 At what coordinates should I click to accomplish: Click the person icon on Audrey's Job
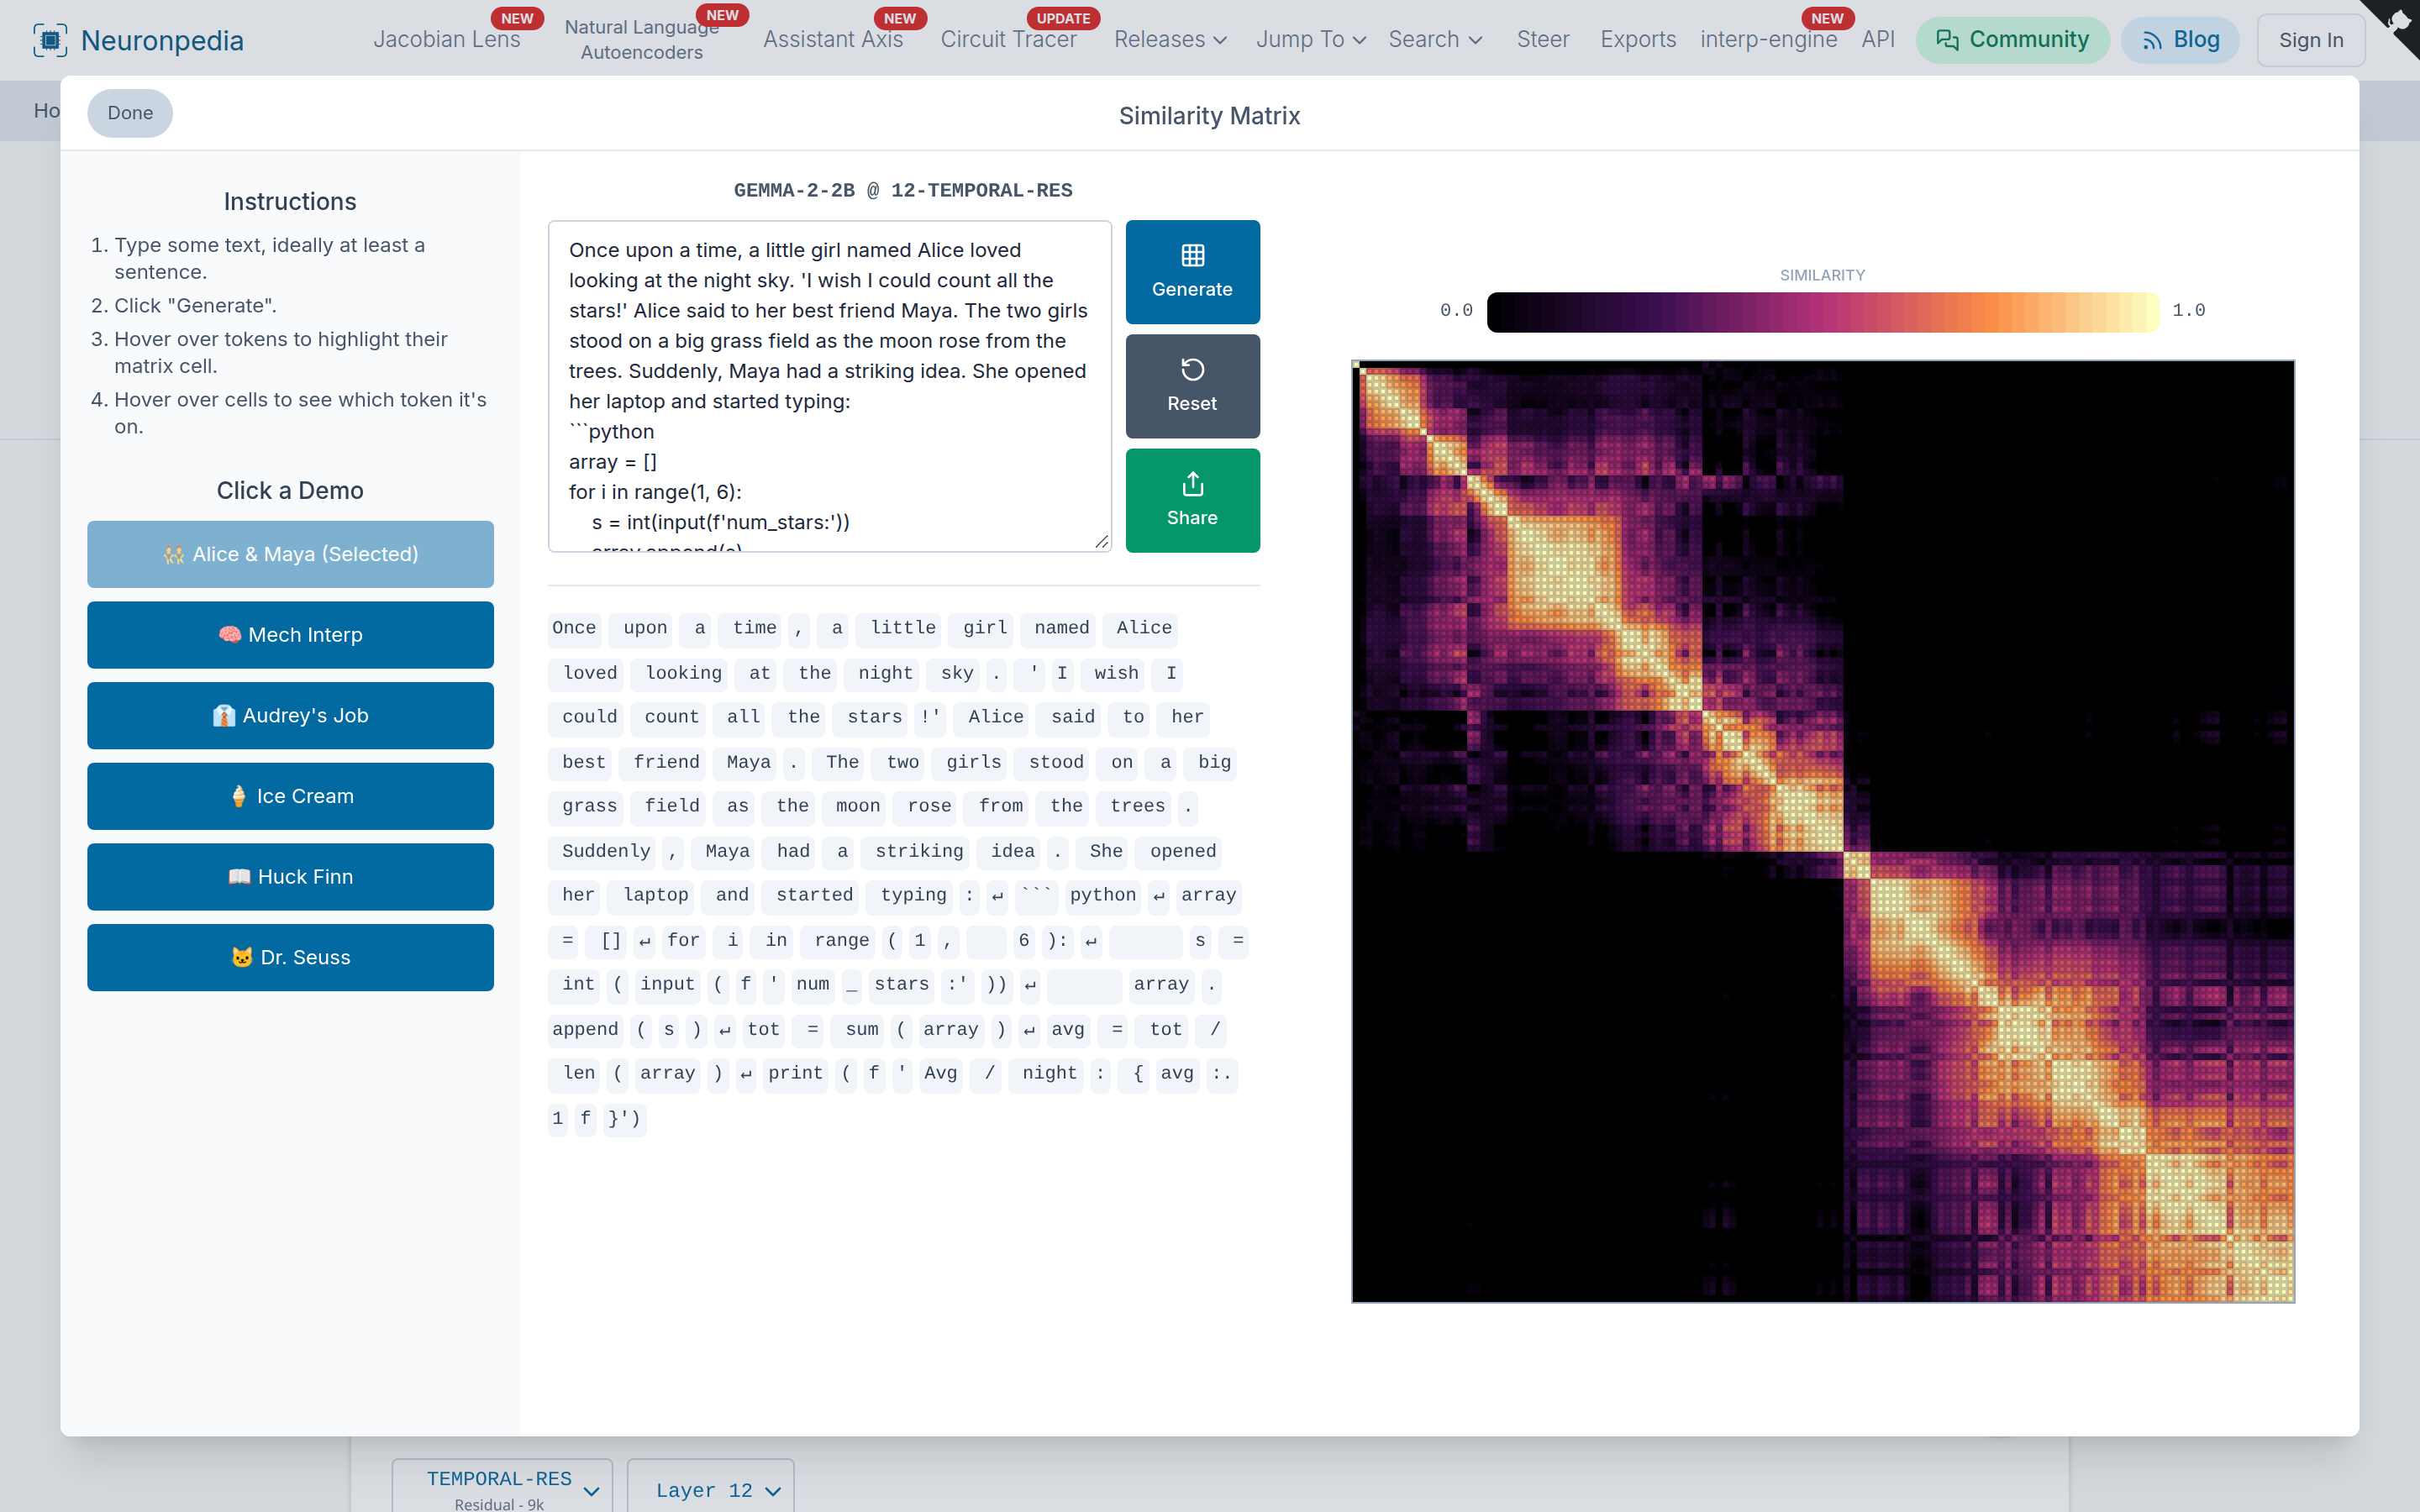(224, 715)
